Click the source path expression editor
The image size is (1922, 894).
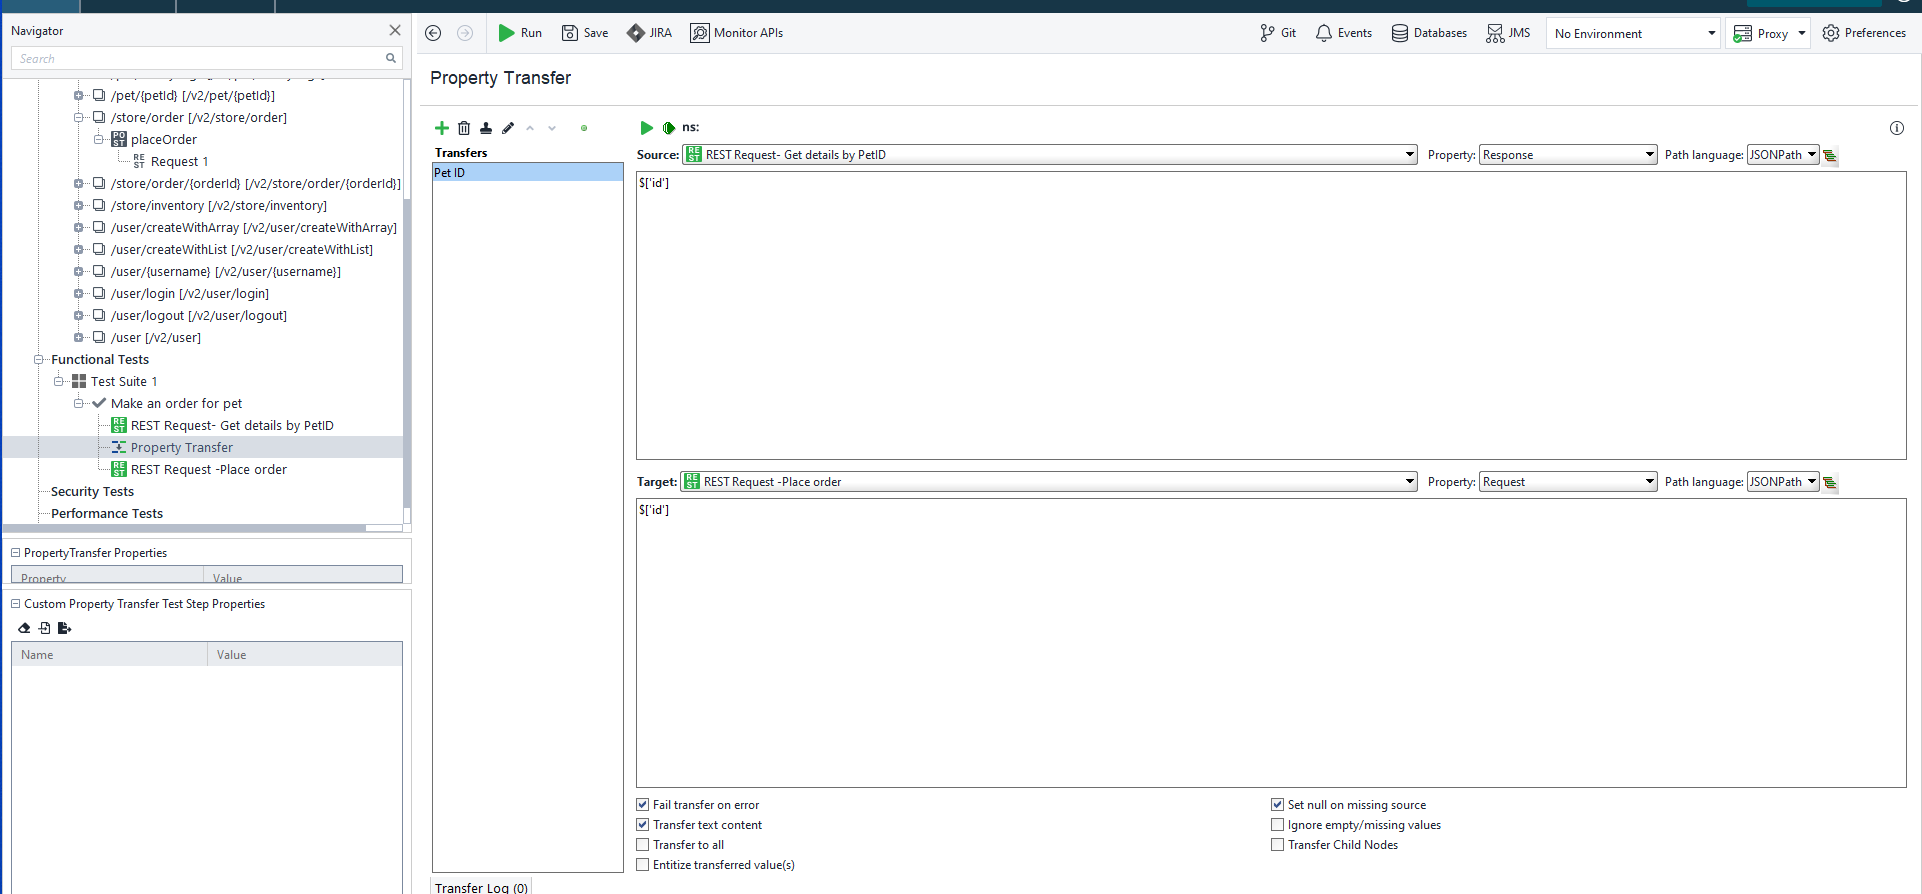pos(1271,316)
